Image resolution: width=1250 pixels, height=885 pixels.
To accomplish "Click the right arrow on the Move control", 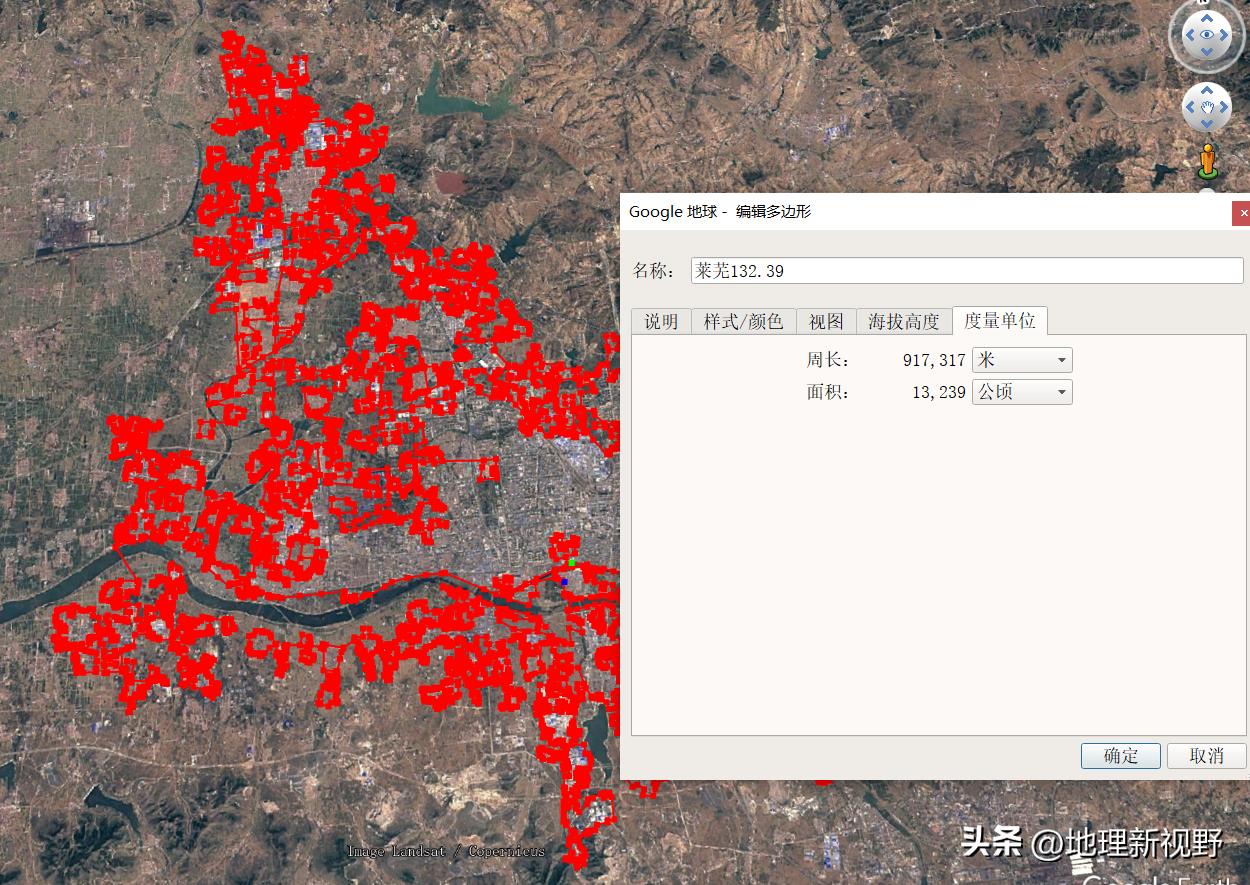I will pyautogui.click(x=1224, y=107).
